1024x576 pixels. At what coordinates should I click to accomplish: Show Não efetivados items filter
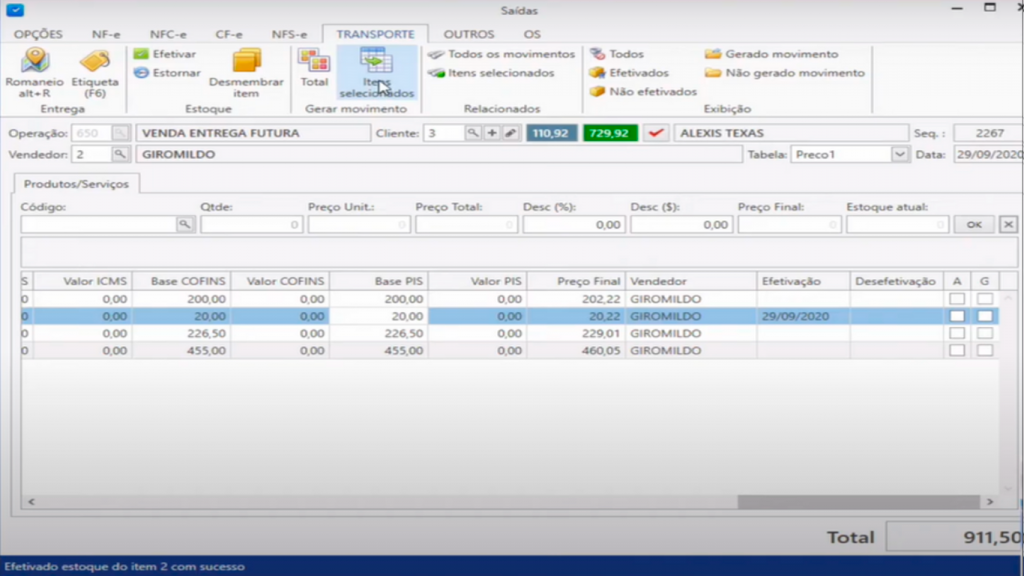tap(598, 91)
